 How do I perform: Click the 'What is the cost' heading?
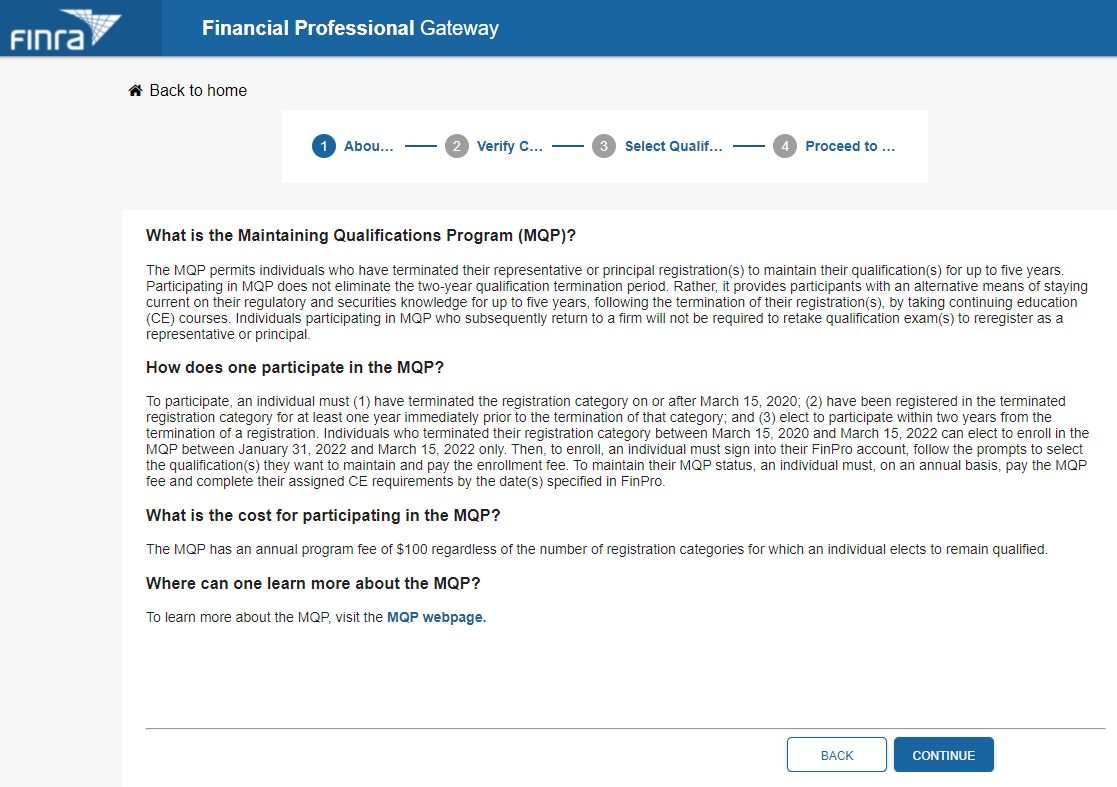coord(323,515)
